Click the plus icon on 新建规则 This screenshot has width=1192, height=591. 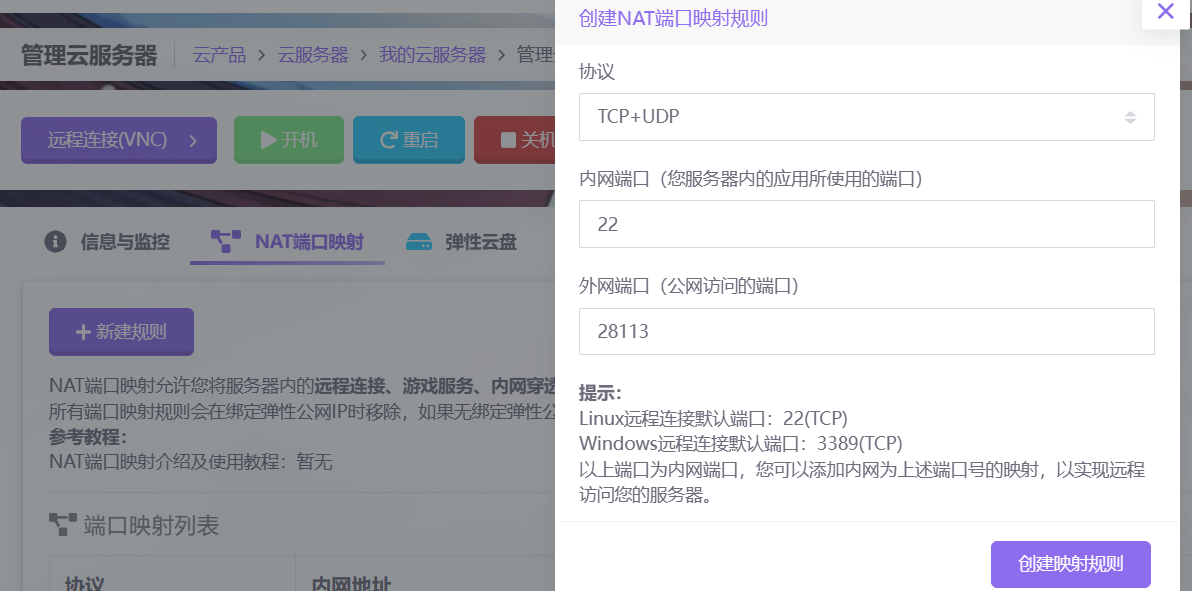coord(83,332)
